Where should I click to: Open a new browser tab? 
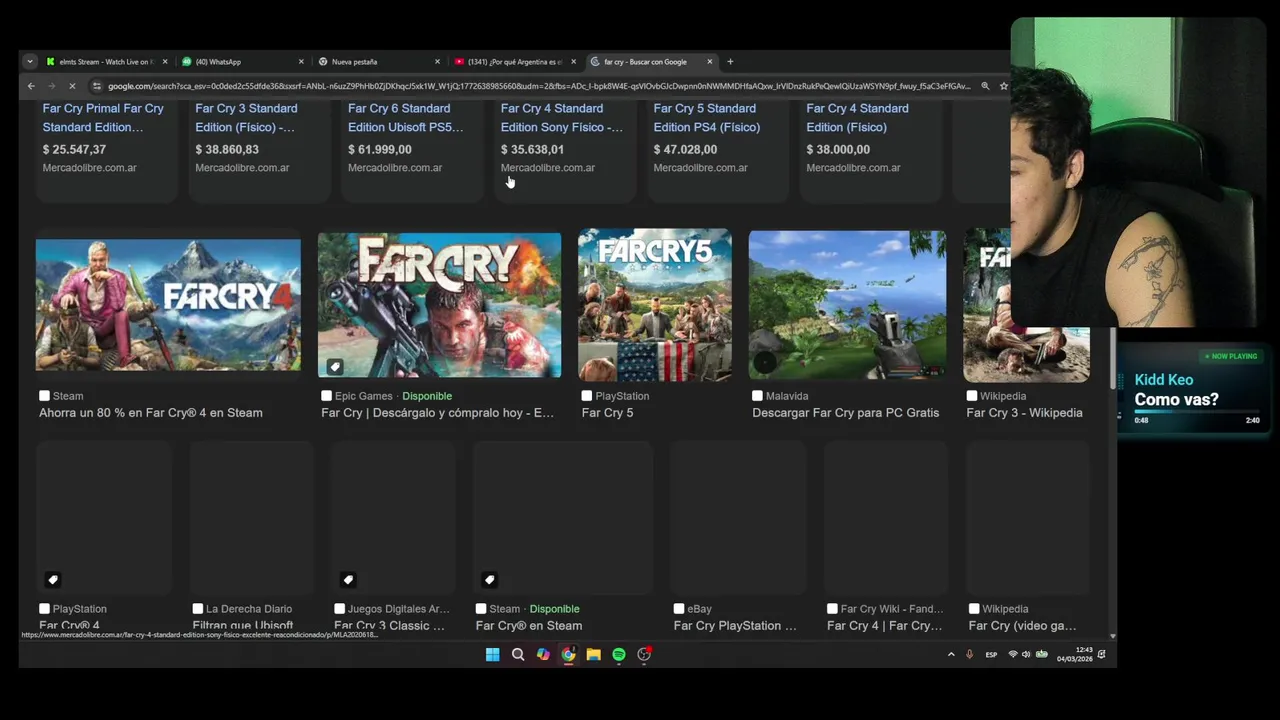click(x=730, y=62)
